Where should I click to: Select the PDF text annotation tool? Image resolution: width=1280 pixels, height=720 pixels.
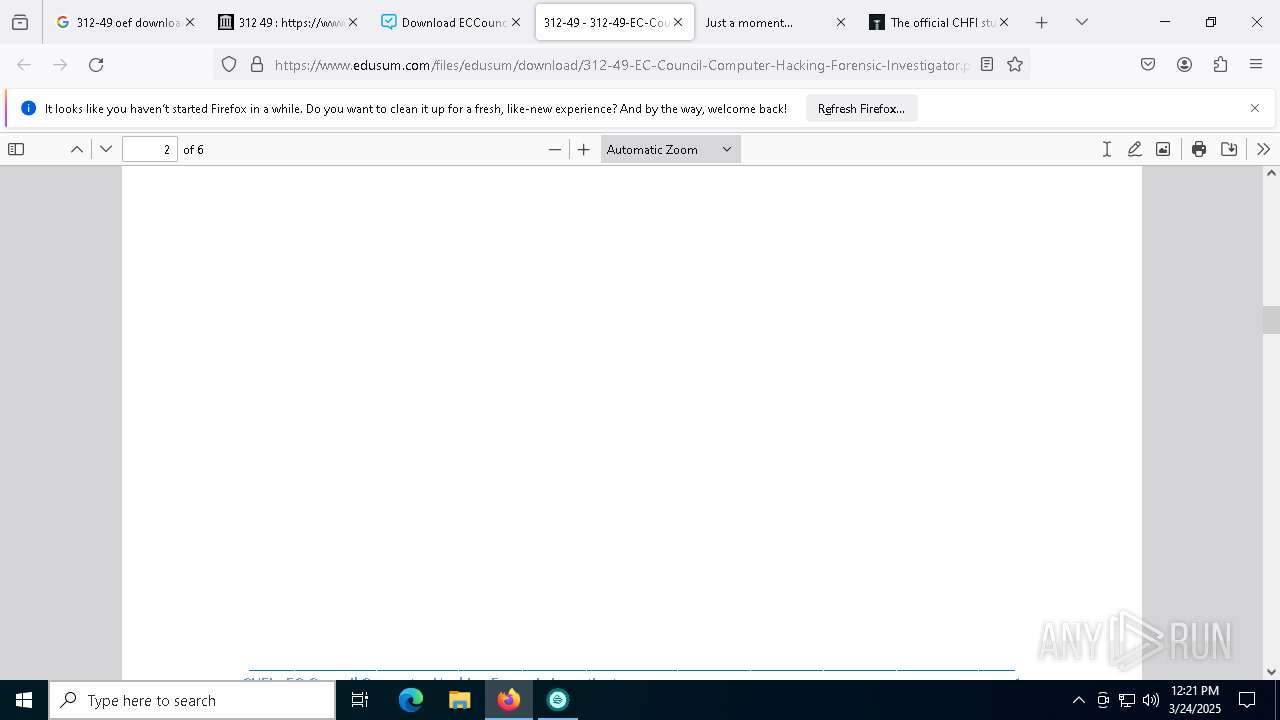pyautogui.click(x=1107, y=149)
